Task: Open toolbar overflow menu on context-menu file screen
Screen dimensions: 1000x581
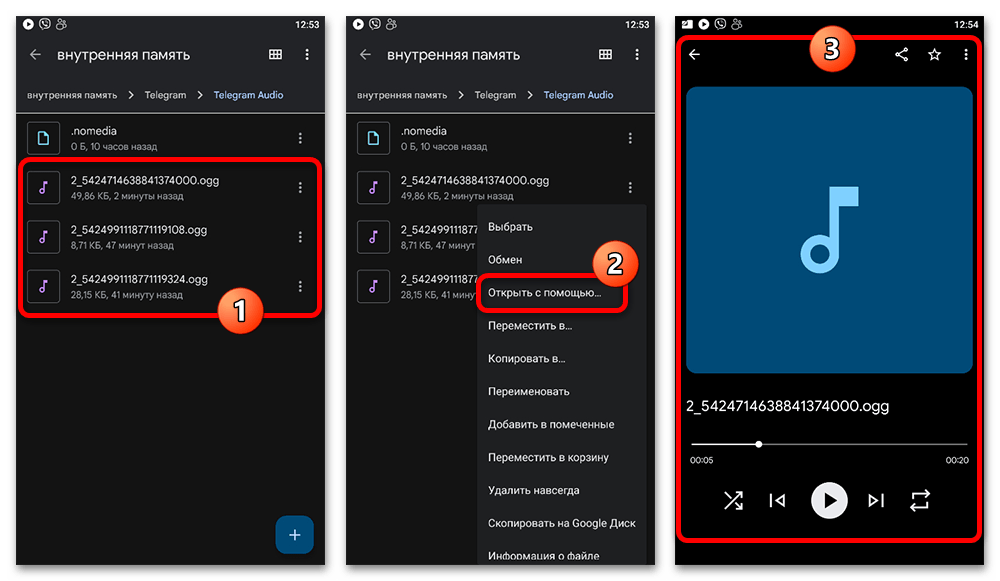Action: (636, 55)
